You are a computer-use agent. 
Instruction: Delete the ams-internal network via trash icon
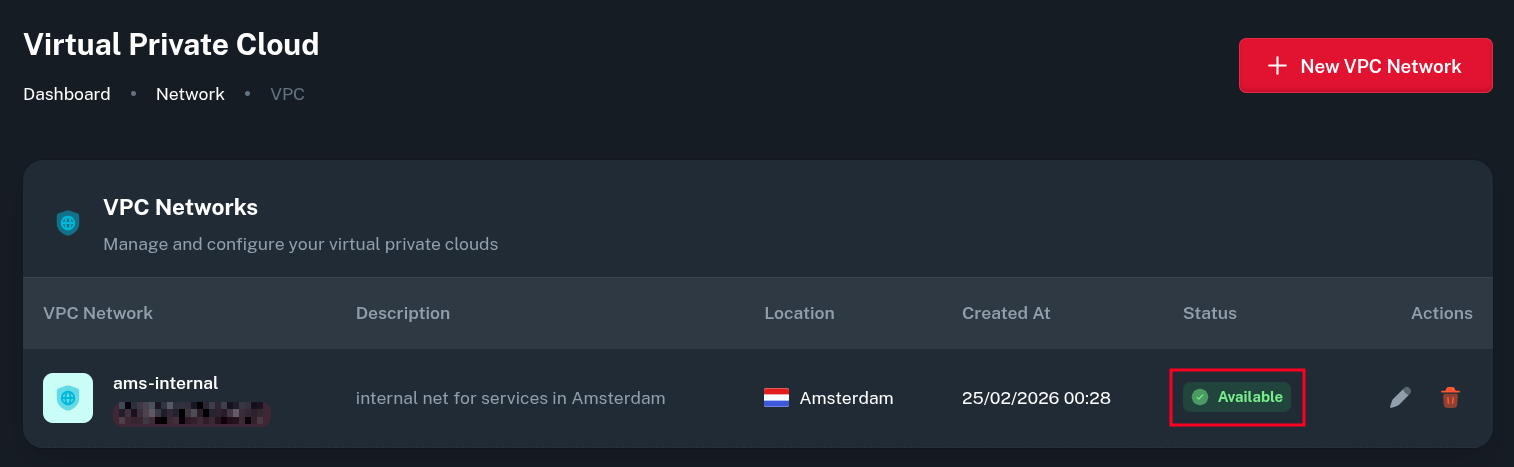1450,398
